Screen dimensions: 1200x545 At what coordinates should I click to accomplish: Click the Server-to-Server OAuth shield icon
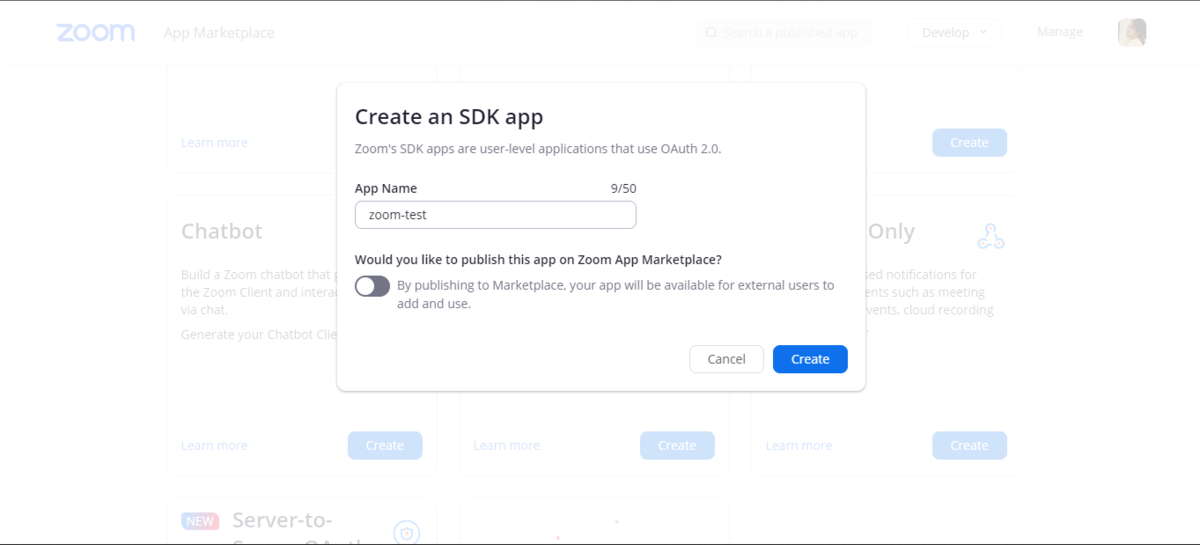pos(406,533)
